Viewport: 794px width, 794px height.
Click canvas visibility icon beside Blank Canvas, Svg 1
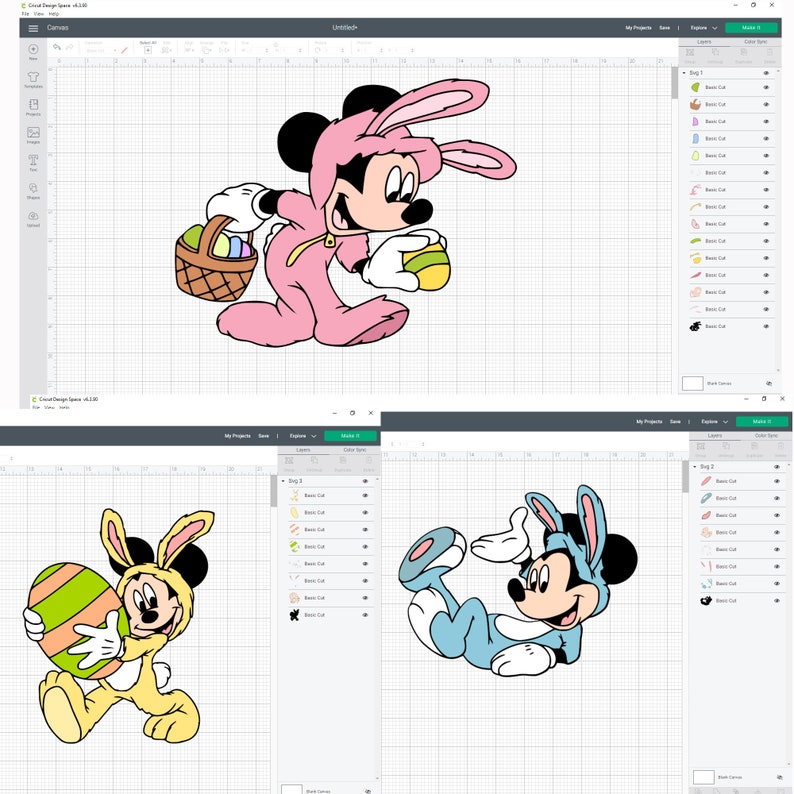coord(769,383)
